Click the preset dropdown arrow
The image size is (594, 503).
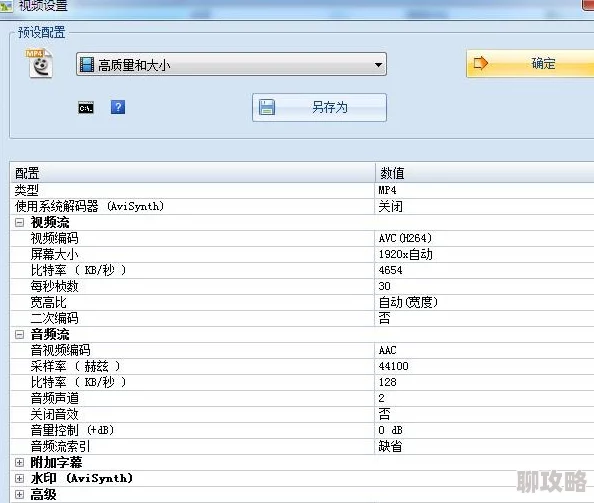coord(378,65)
